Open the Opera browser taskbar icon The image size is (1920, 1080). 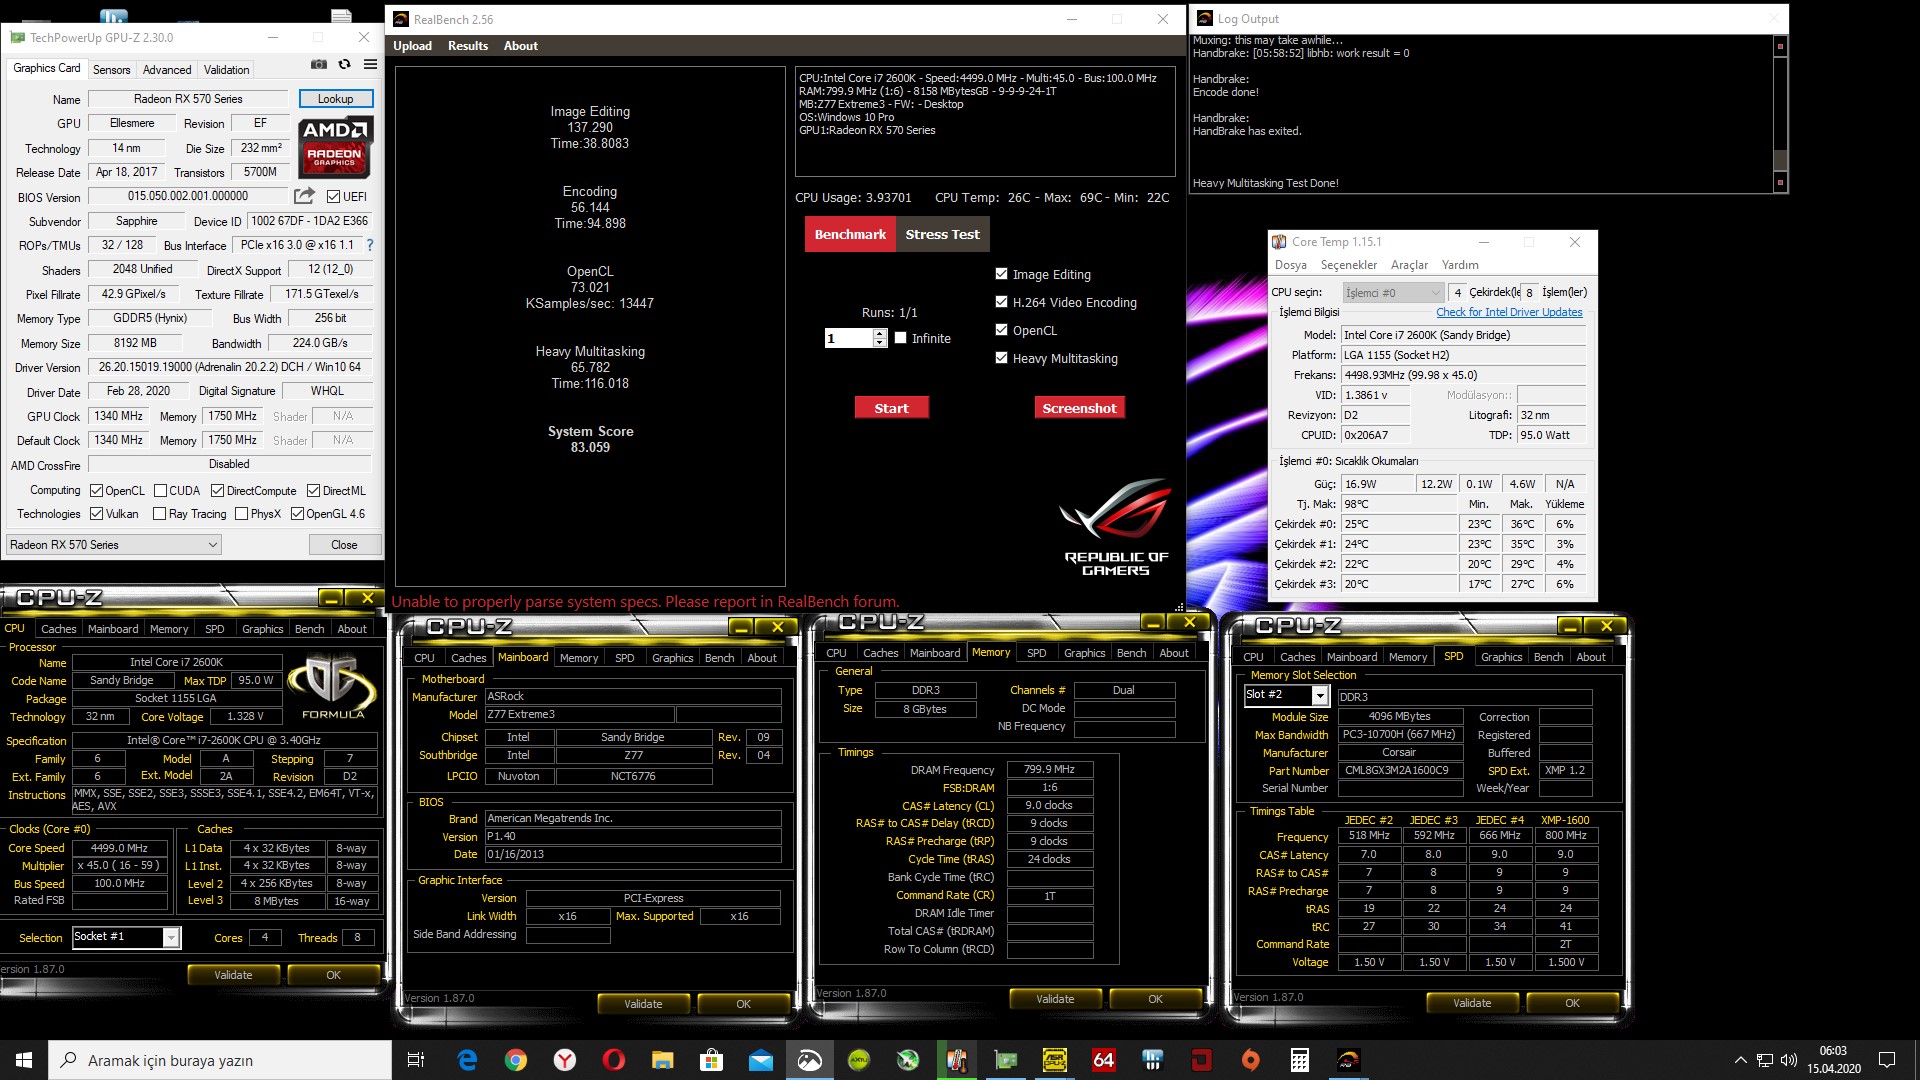(x=614, y=1060)
